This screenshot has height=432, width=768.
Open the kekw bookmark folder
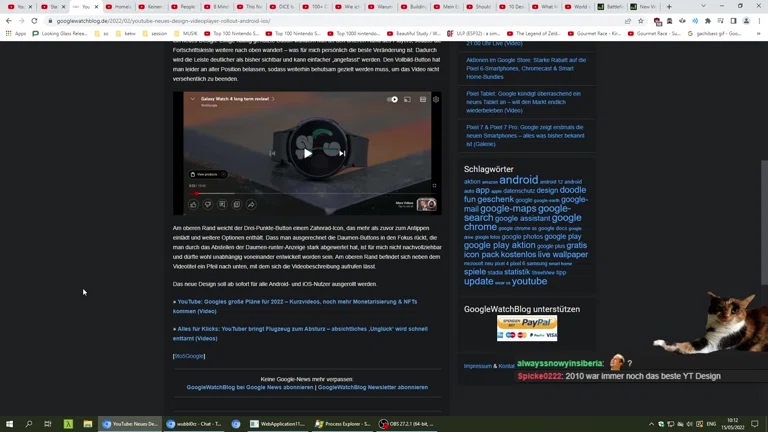126,34
